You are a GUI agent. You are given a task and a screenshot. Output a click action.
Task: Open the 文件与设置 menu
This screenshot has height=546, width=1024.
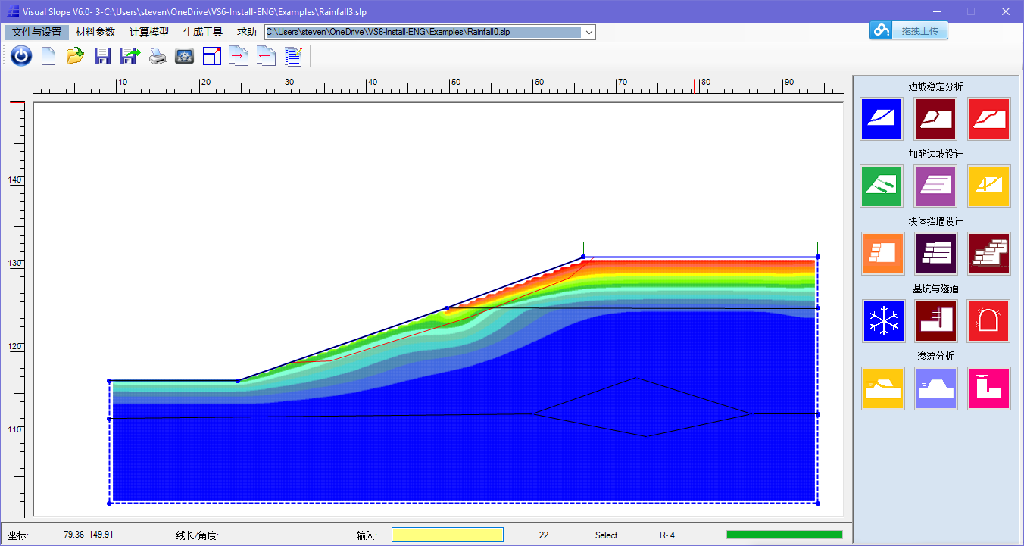[x=35, y=32]
